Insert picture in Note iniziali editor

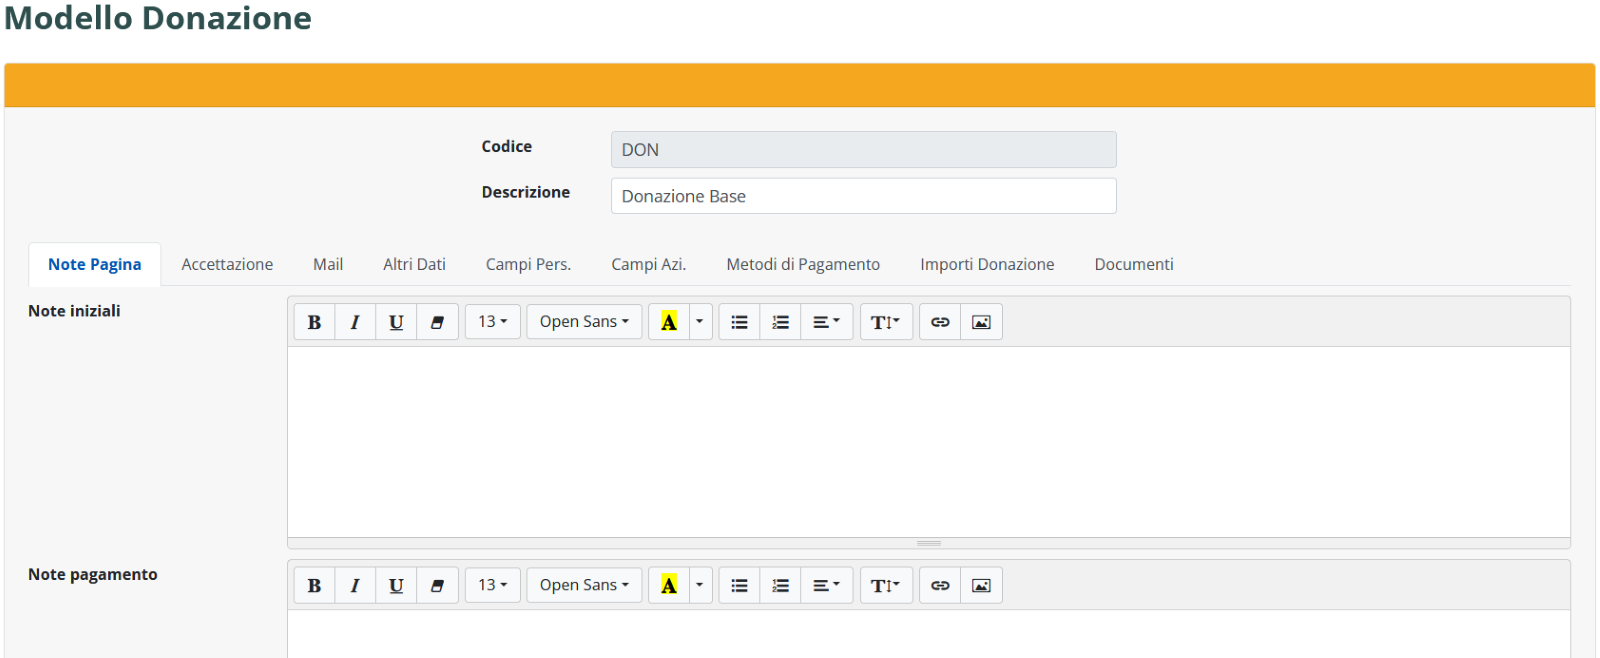pyautogui.click(x=981, y=322)
